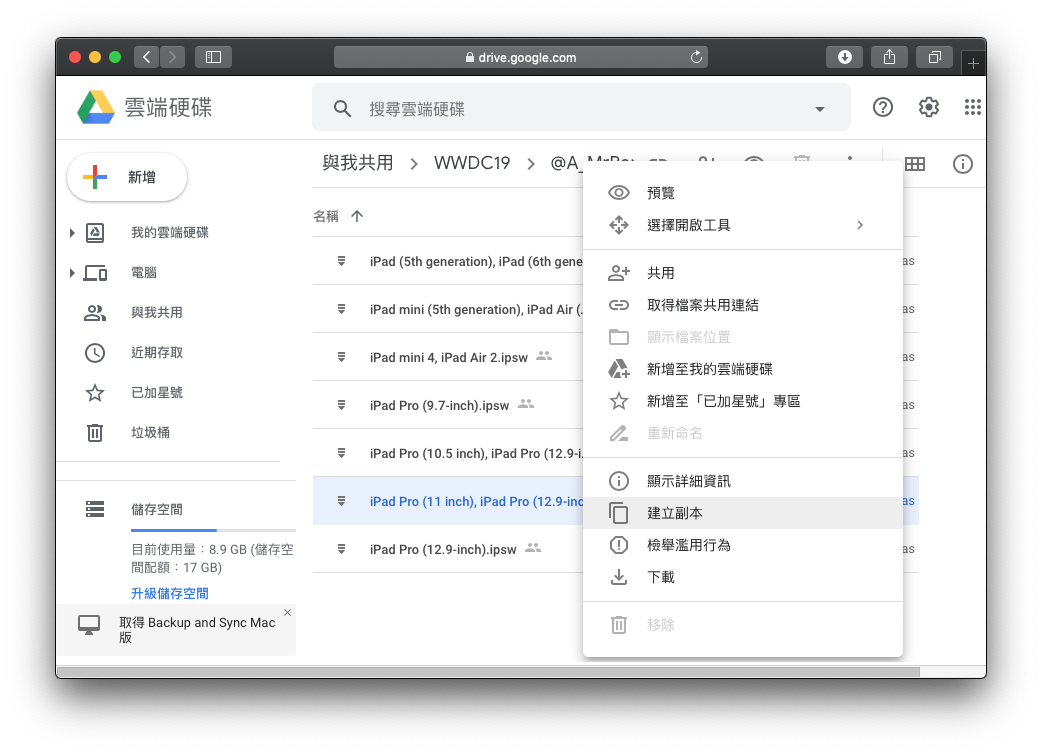Open 電腦 in sidebar

point(144,273)
